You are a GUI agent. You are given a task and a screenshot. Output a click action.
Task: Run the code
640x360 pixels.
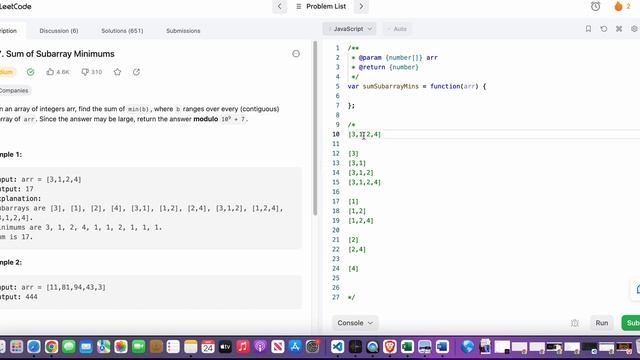point(602,323)
